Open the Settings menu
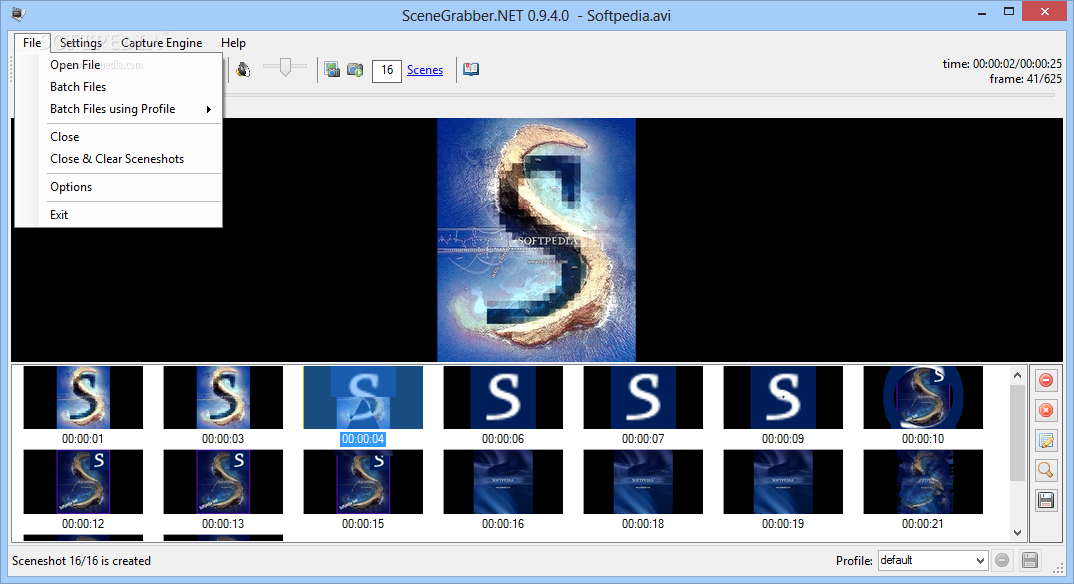Image resolution: width=1074 pixels, height=584 pixels. coord(81,42)
